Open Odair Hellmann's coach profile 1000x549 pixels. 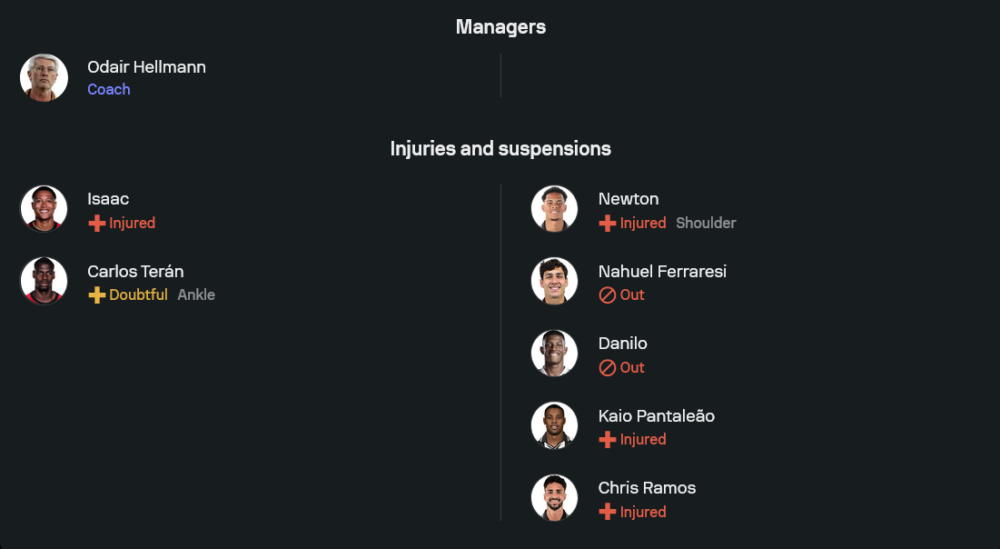point(146,67)
